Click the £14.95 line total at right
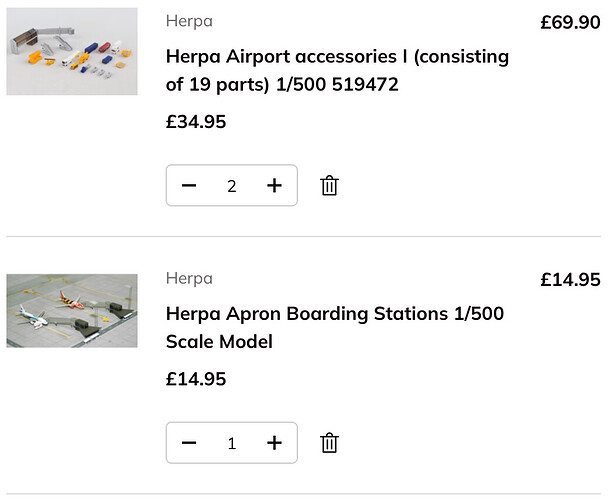The image size is (610, 500). point(570,280)
